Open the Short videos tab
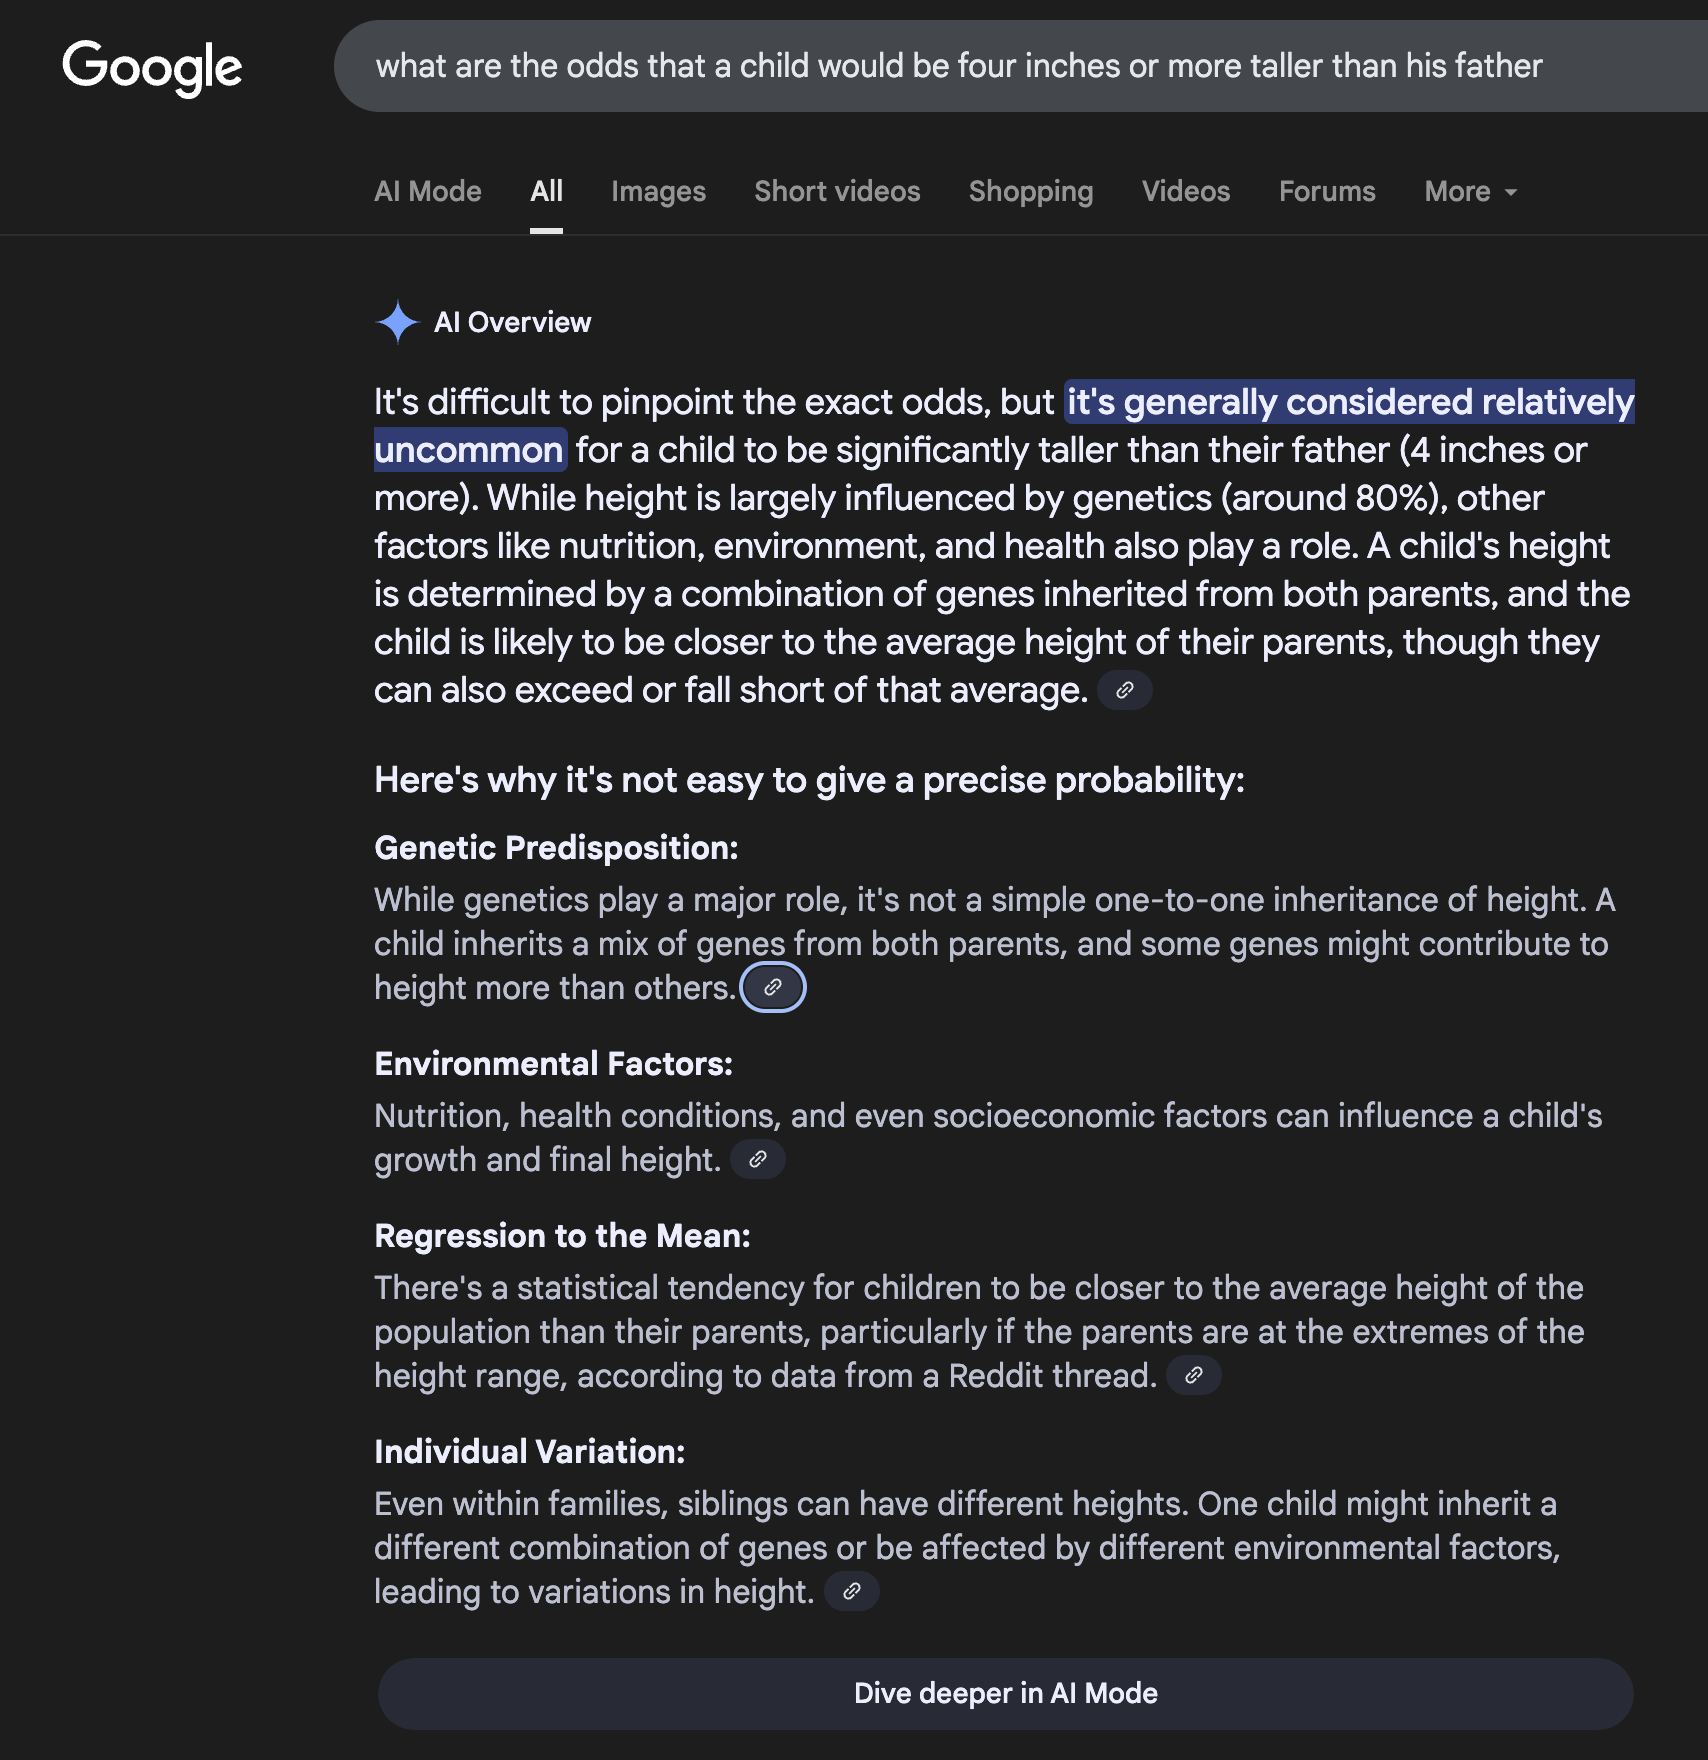Screen dimensions: 1708x1760 click(838, 191)
